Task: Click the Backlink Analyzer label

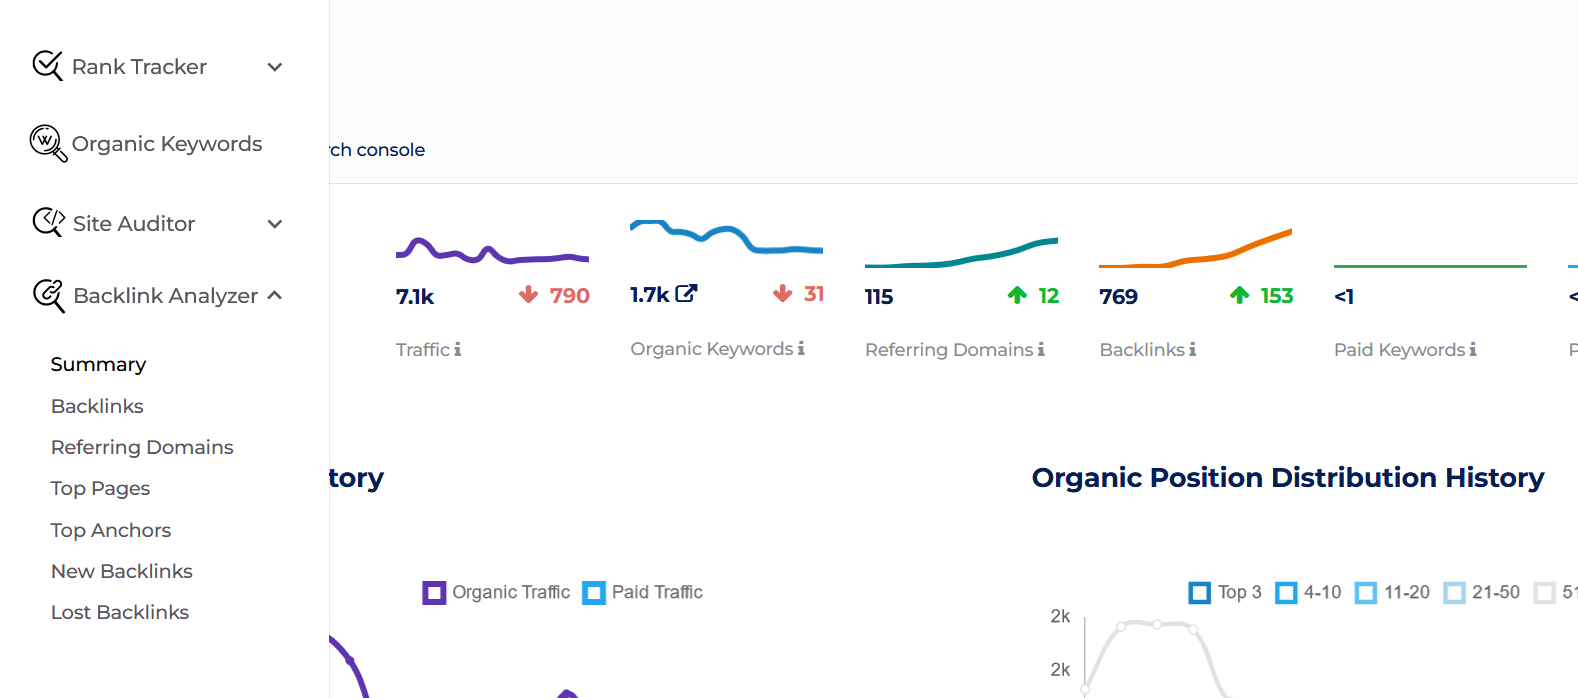Action: [166, 296]
